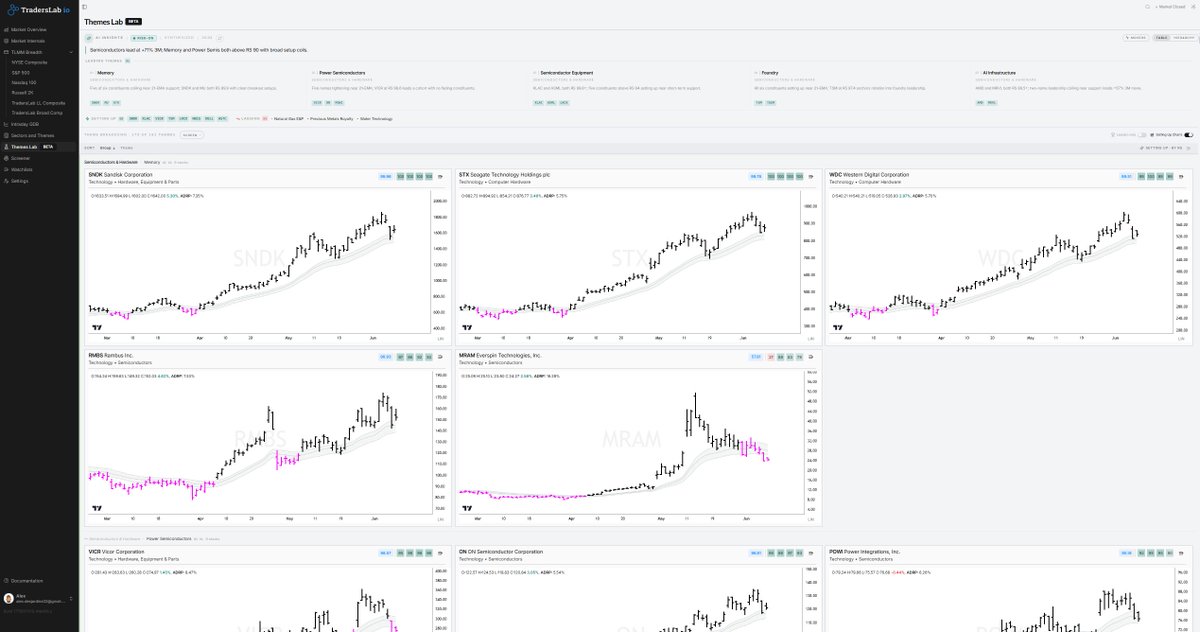Sort the list by Group

(x=107, y=148)
